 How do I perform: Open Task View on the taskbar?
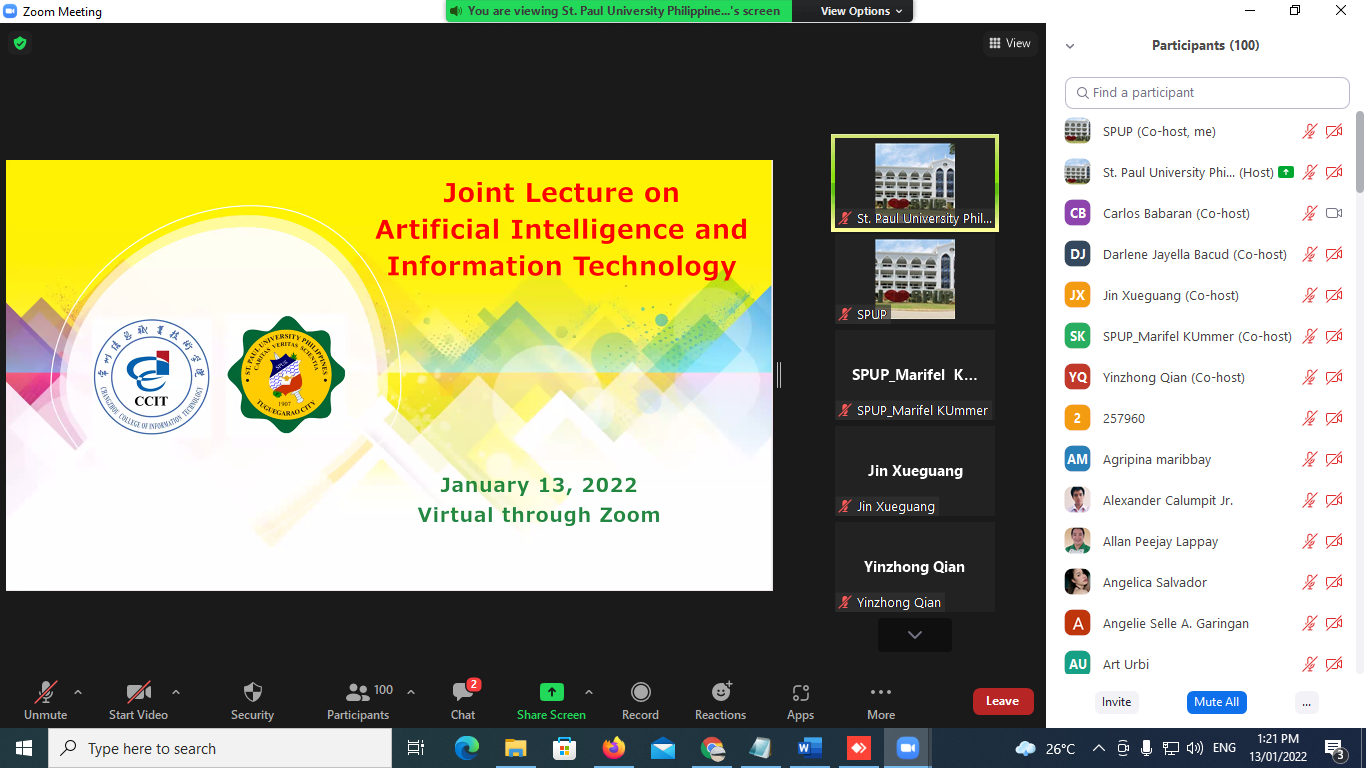(x=417, y=748)
